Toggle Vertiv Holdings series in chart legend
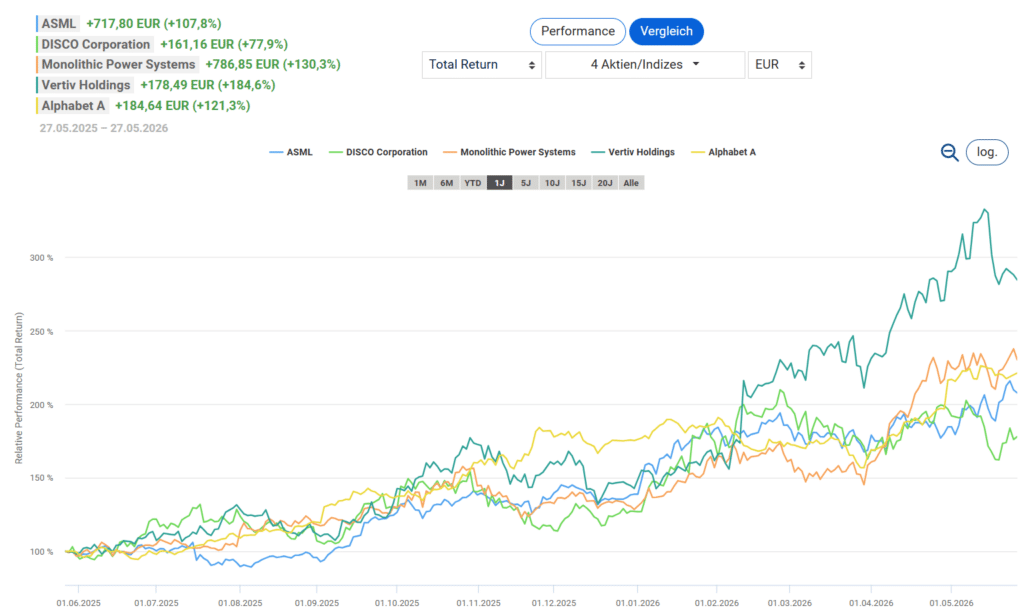Viewport: 1024px width, 612px height. (x=633, y=152)
